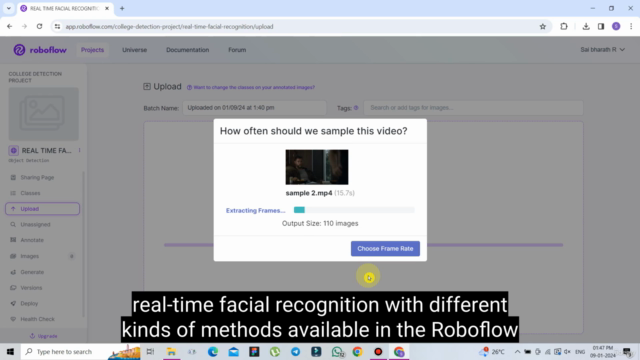
Task: Click the tags search input field
Action: pos(473,108)
